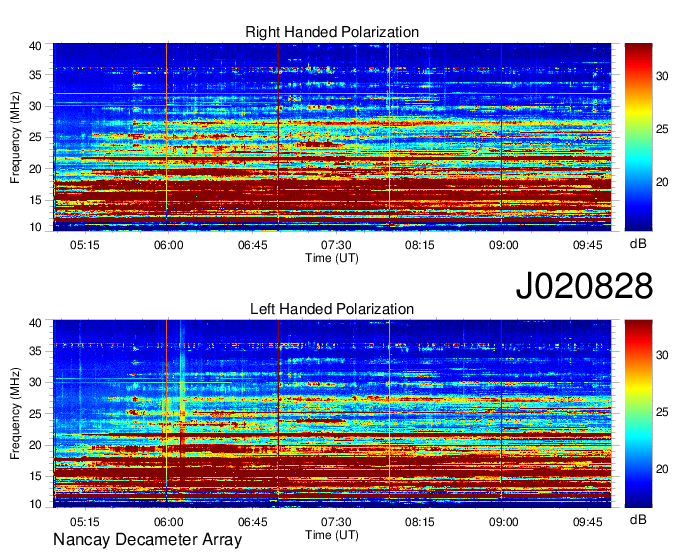
Task: Click the "Right Handed Polarization" plot title
Action: [332, 32]
